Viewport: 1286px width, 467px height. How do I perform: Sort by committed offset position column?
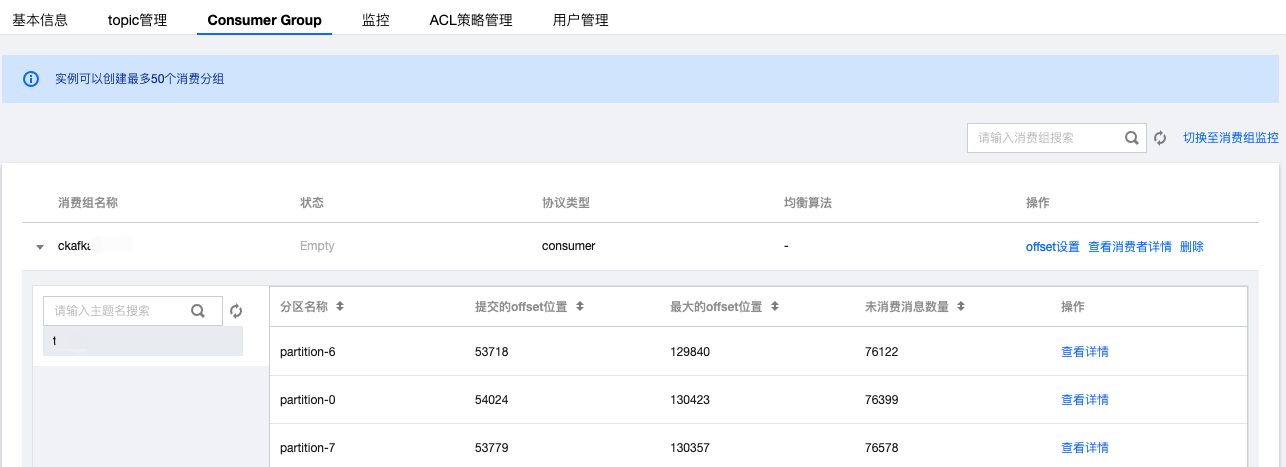(580, 306)
